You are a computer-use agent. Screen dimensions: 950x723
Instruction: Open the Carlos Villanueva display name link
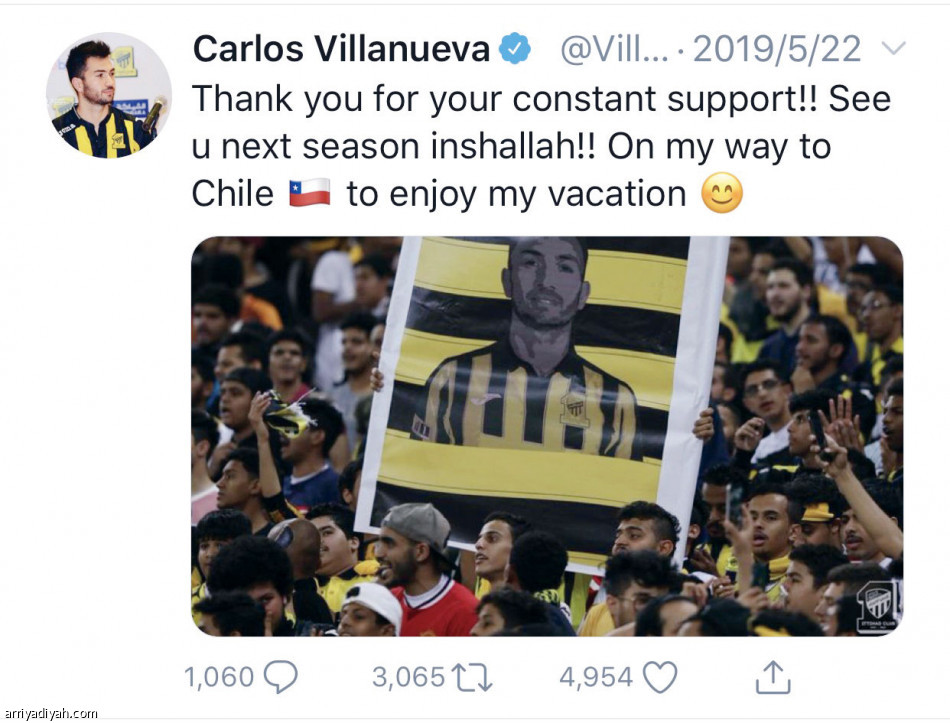[x=341, y=48]
